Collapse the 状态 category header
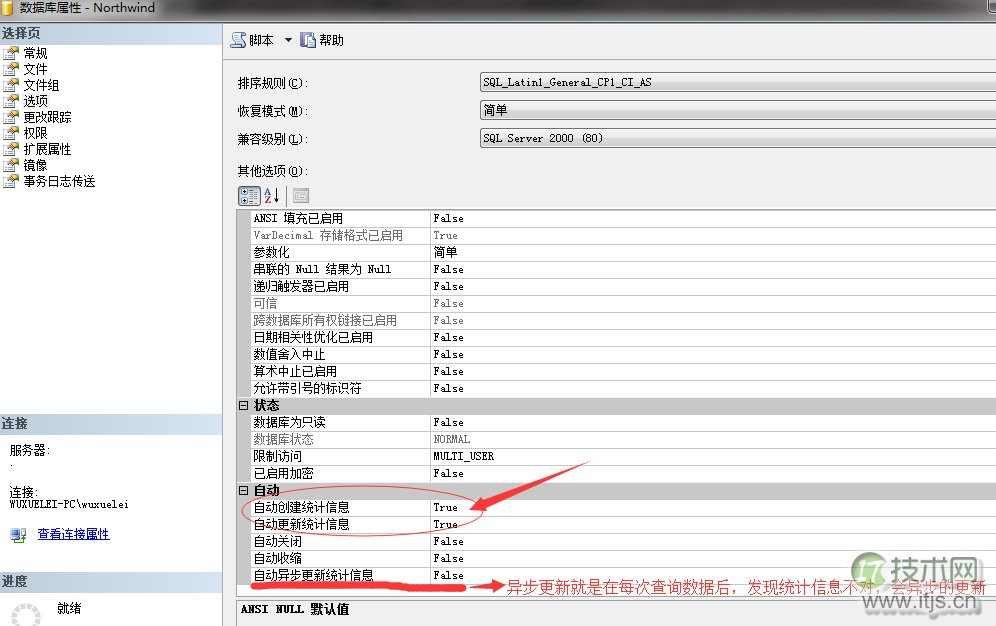Image resolution: width=996 pixels, height=626 pixels. click(243, 405)
